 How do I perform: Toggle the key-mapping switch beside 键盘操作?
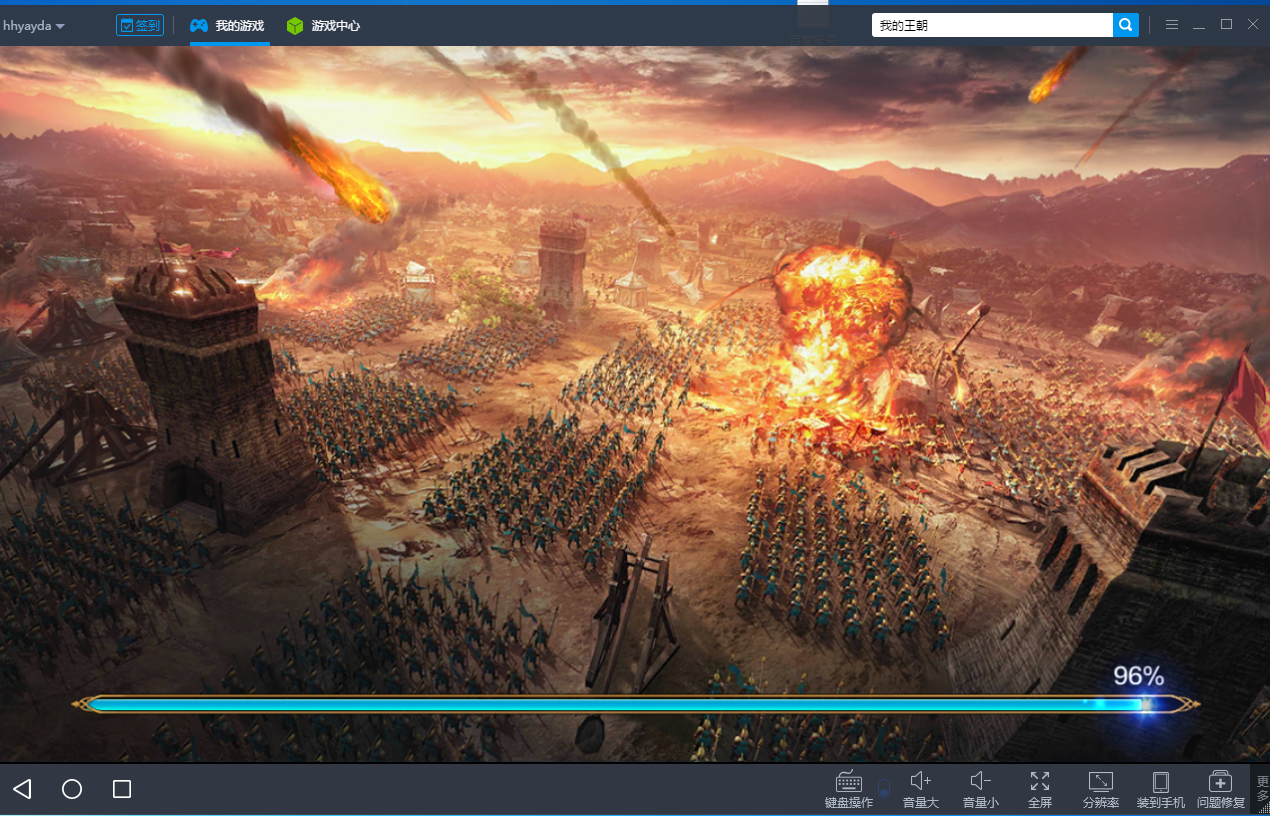coord(883,789)
